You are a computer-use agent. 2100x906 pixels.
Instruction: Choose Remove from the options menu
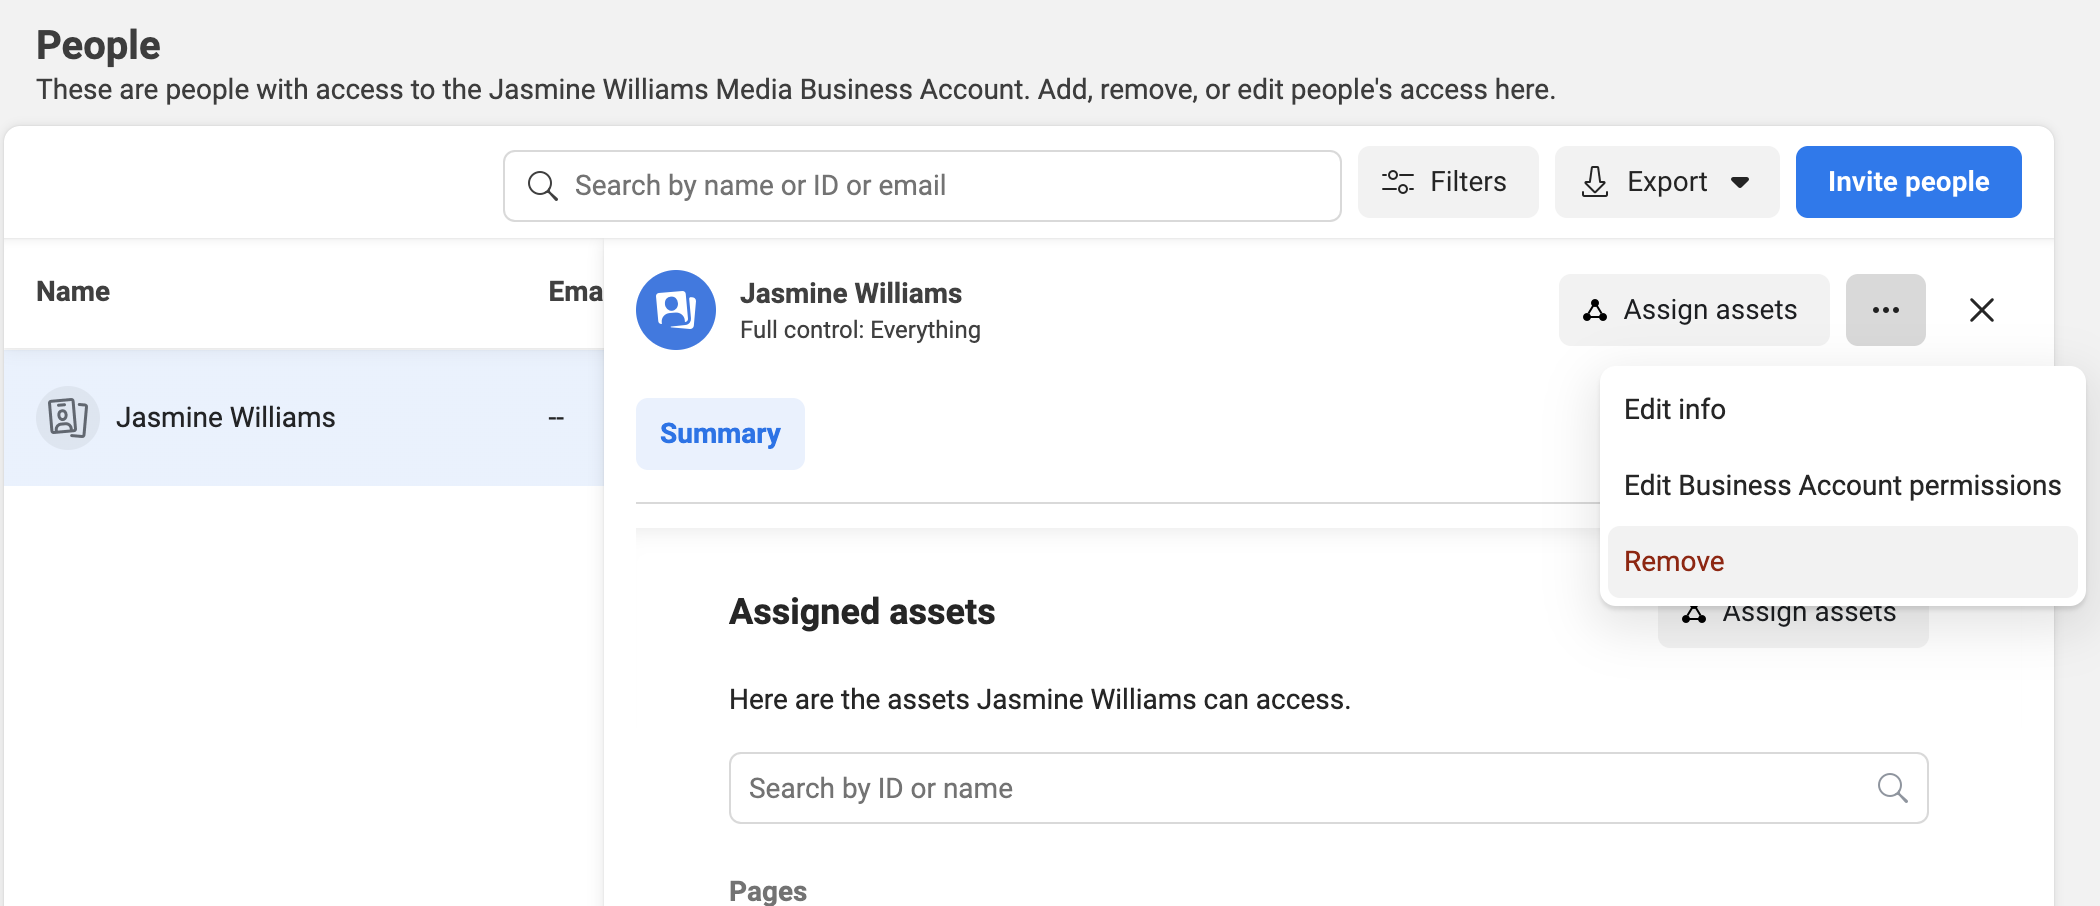(1674, 561)
